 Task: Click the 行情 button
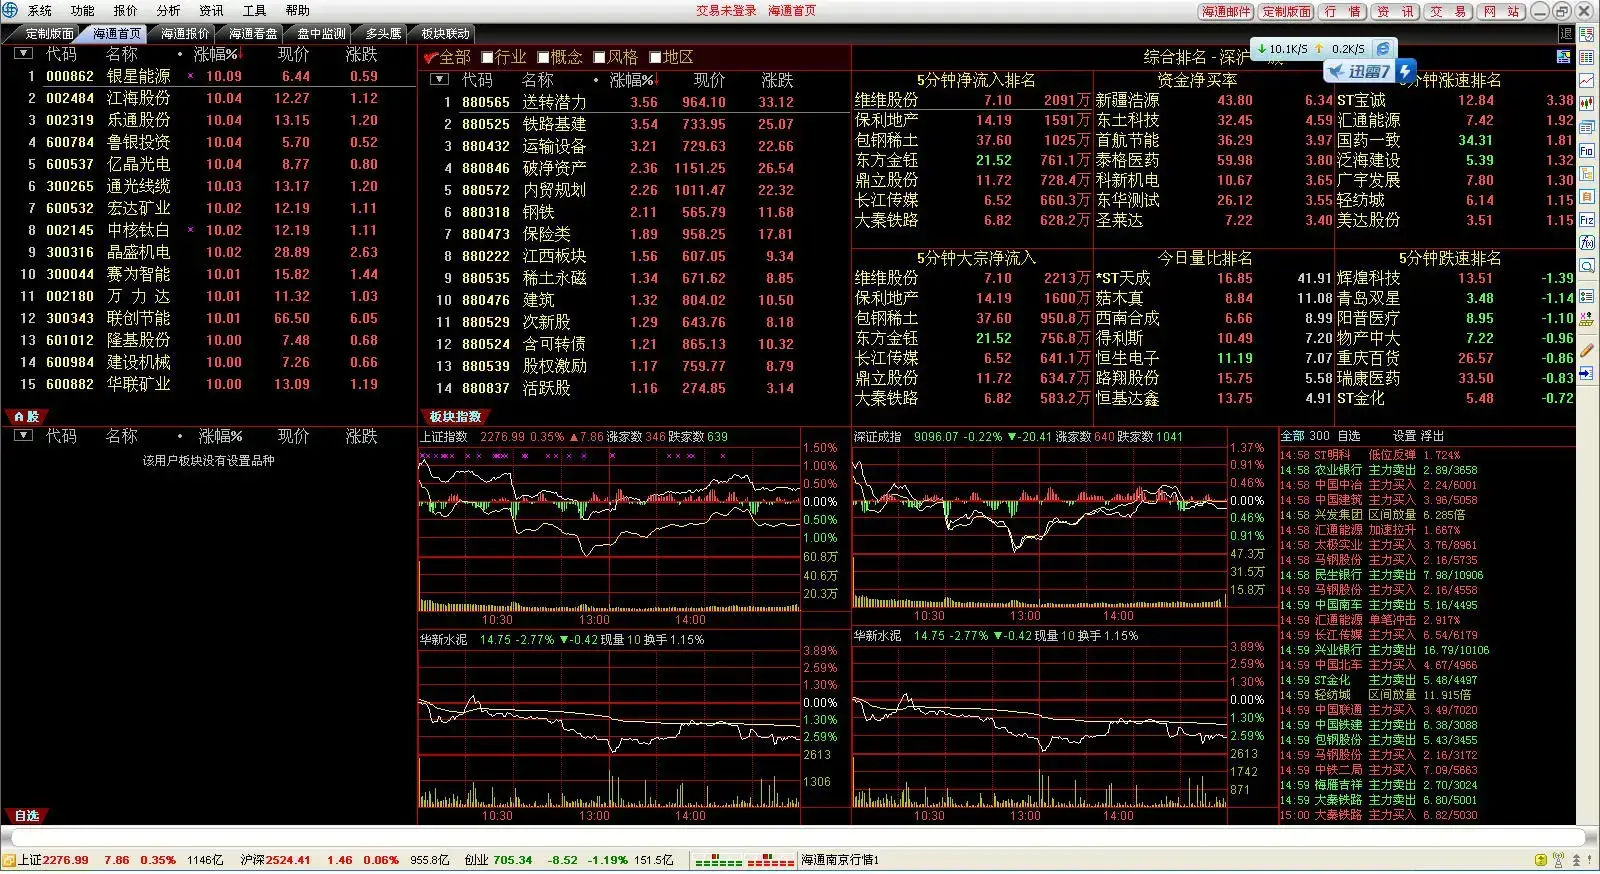(x=1343, y=12)
